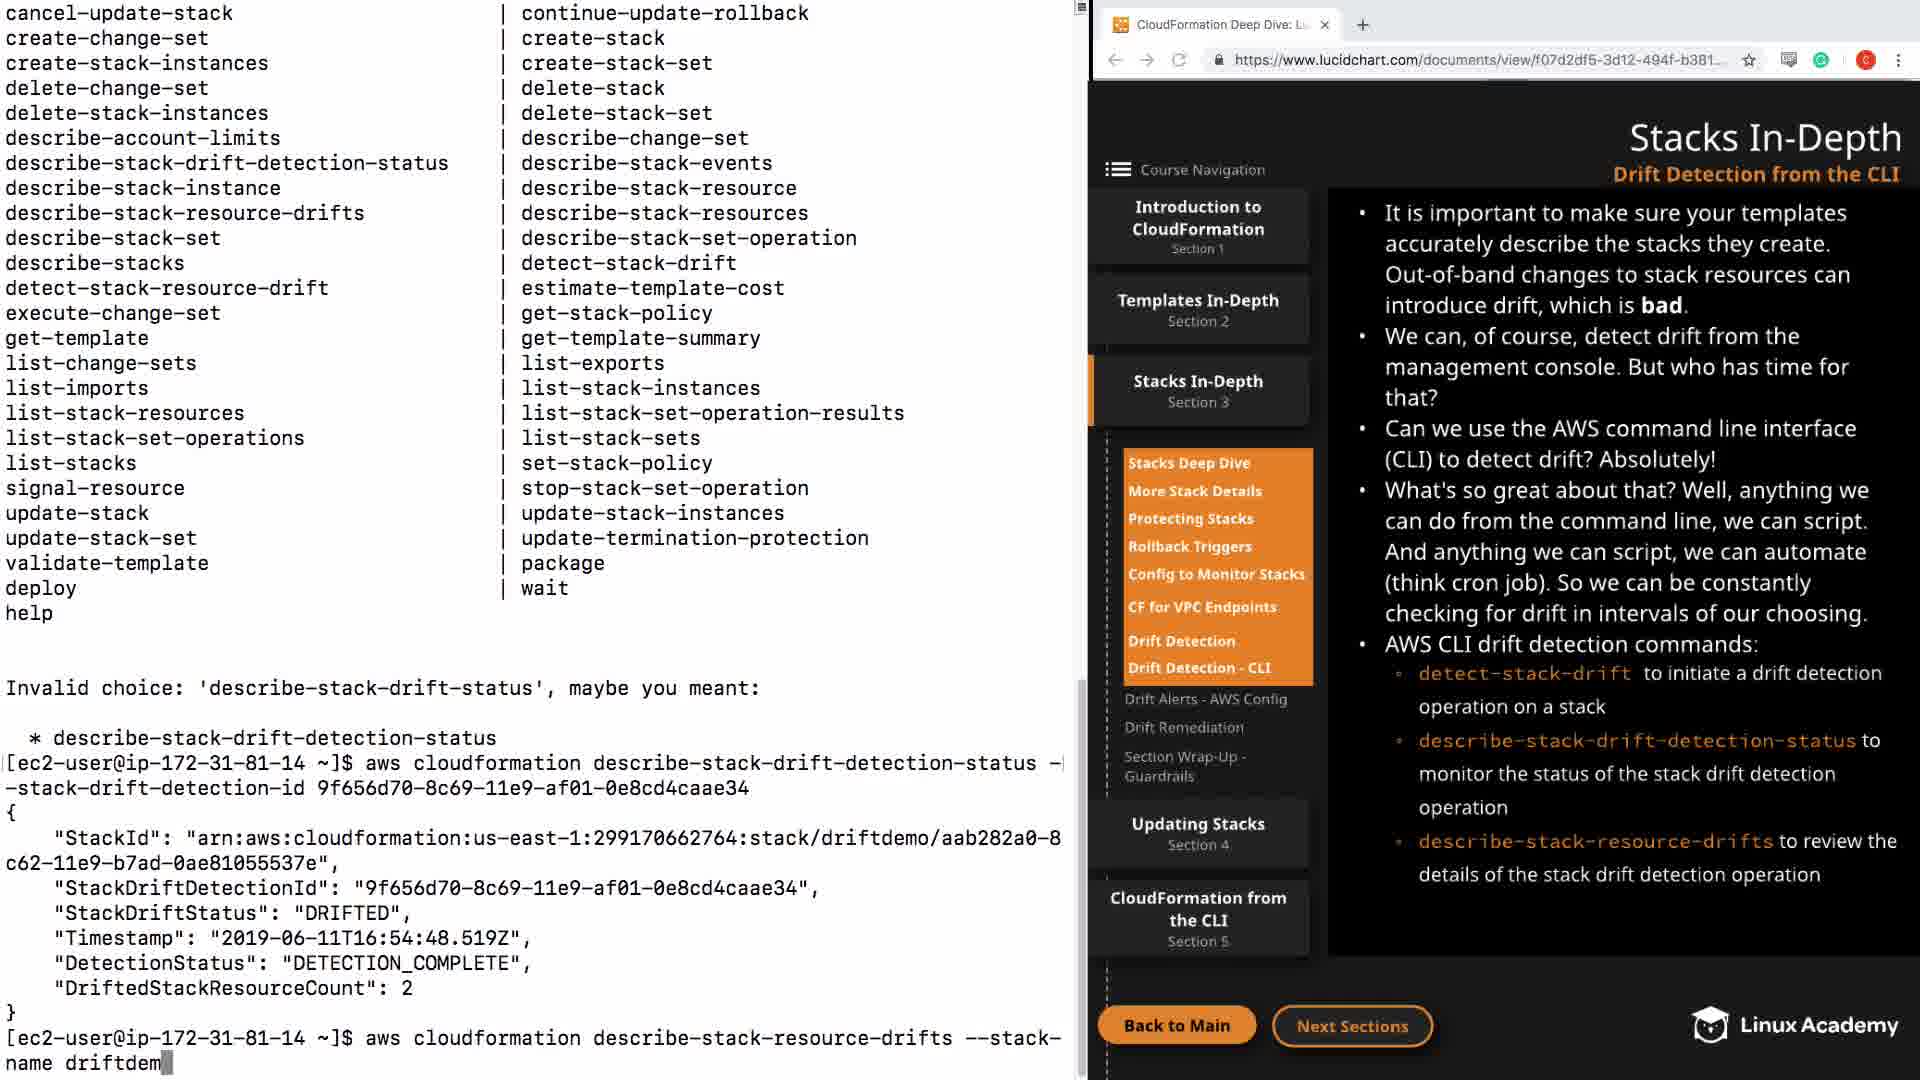
Task: Click the browser back arrow
Action: pos(1115,60)
